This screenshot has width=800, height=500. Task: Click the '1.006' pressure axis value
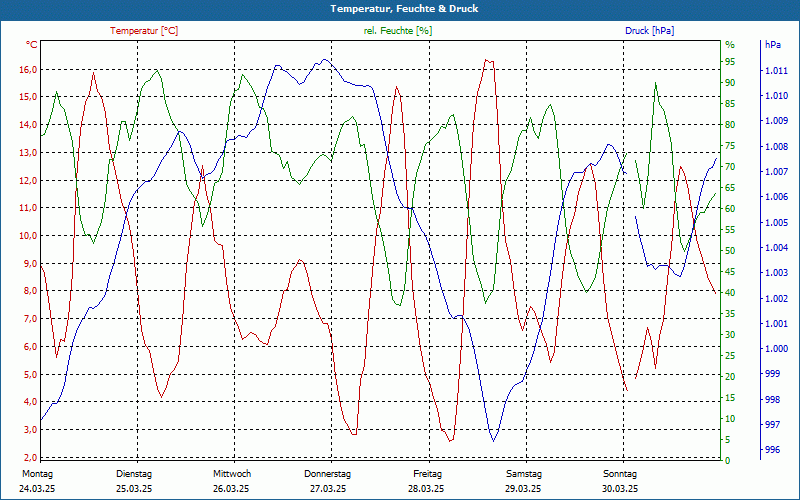coord(777,197)
